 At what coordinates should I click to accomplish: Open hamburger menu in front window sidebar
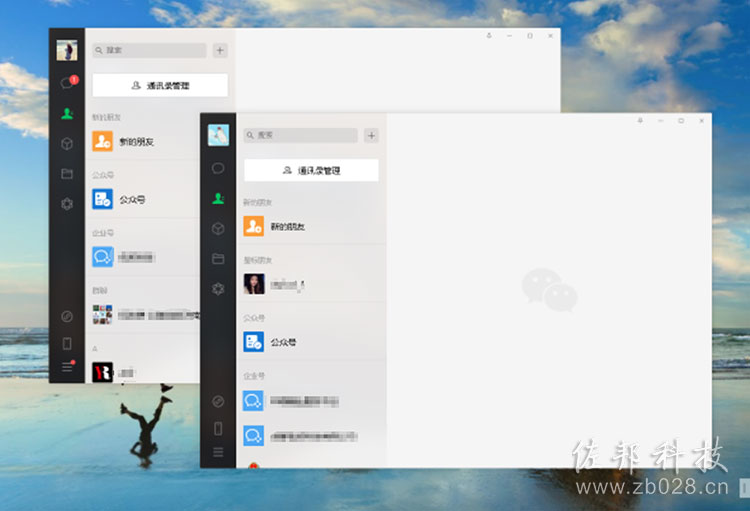coord(218,452)
